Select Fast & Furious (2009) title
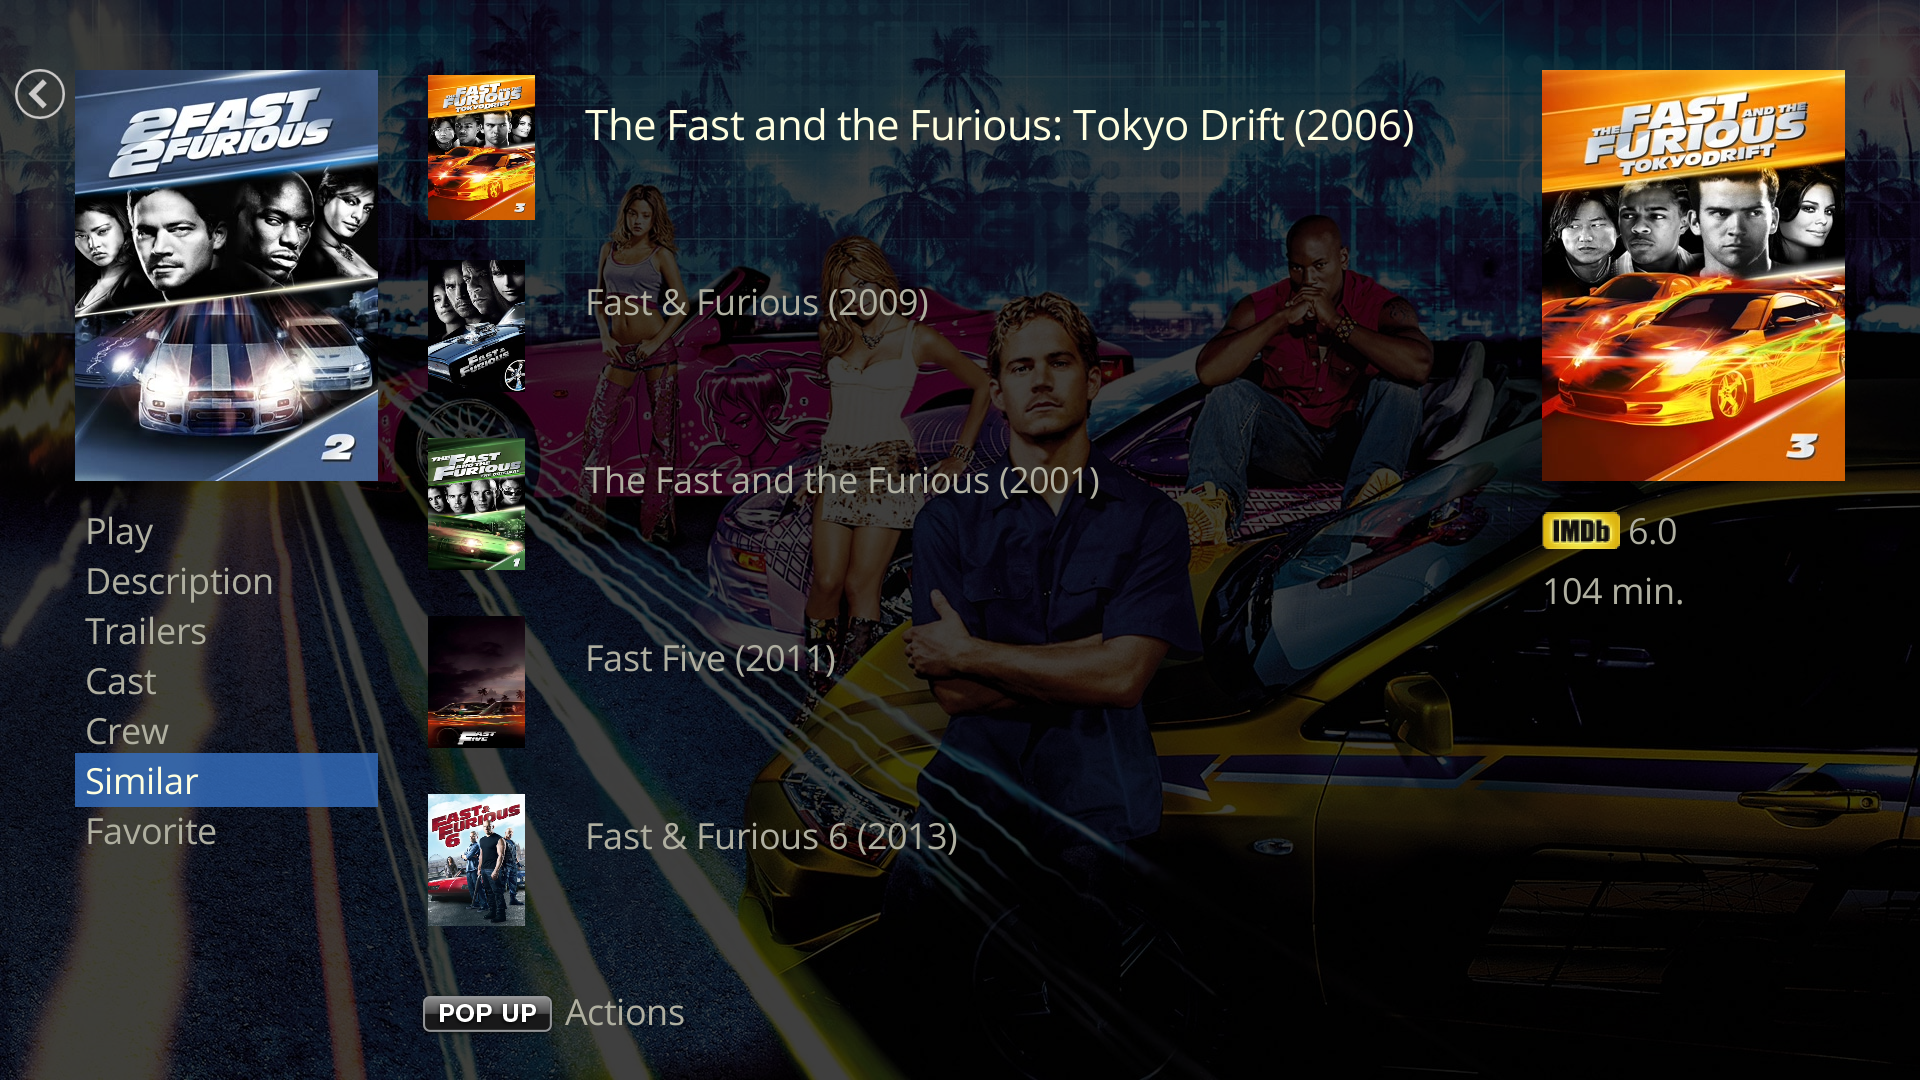 coord(757,302)
